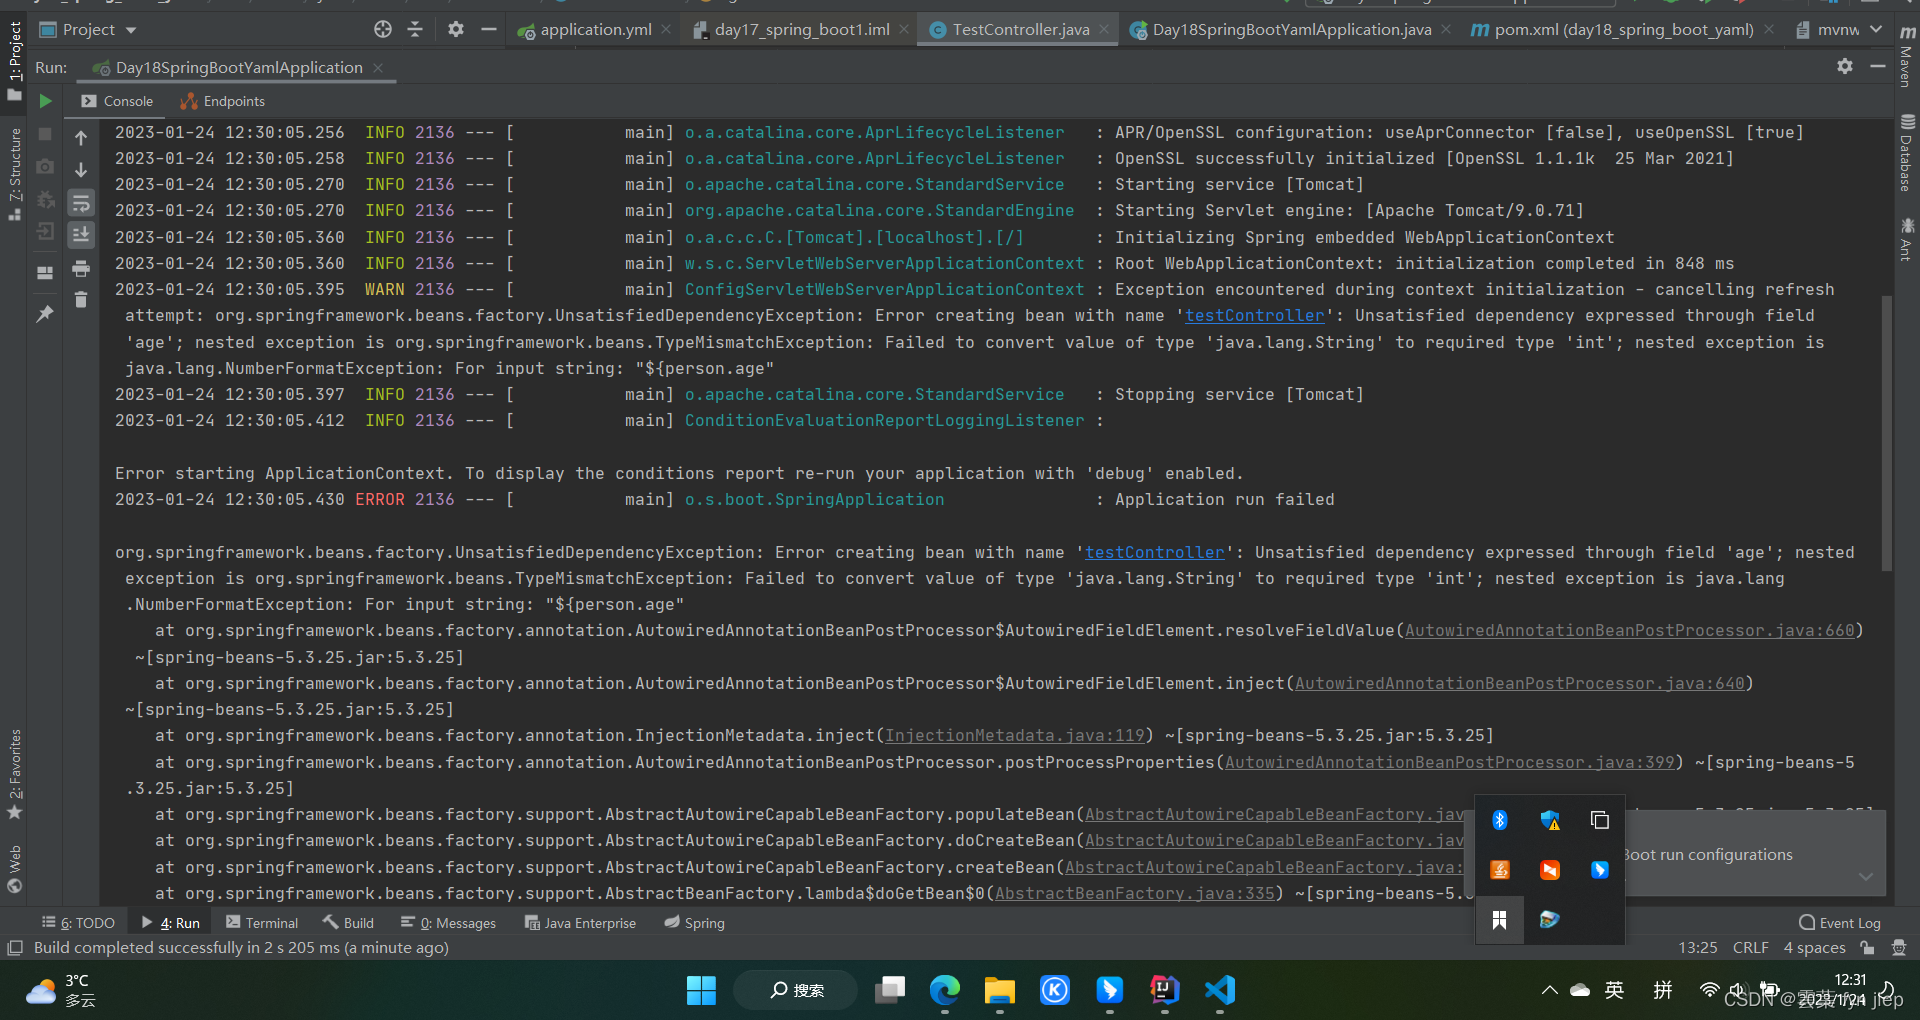Collapse all in Project toolbar
Viewport: 1920px width, 1020px height.
point(415,29)
